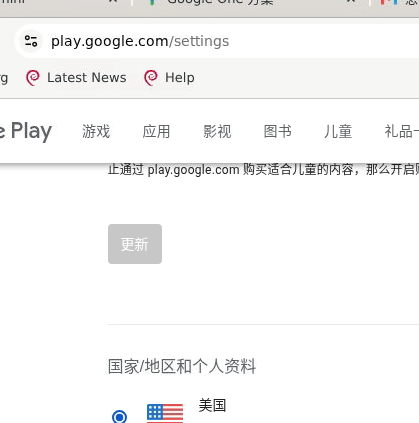Open the site information icon in address bar
The height and width of the screenshot is (423, 419).
click(x=31, y=41)
